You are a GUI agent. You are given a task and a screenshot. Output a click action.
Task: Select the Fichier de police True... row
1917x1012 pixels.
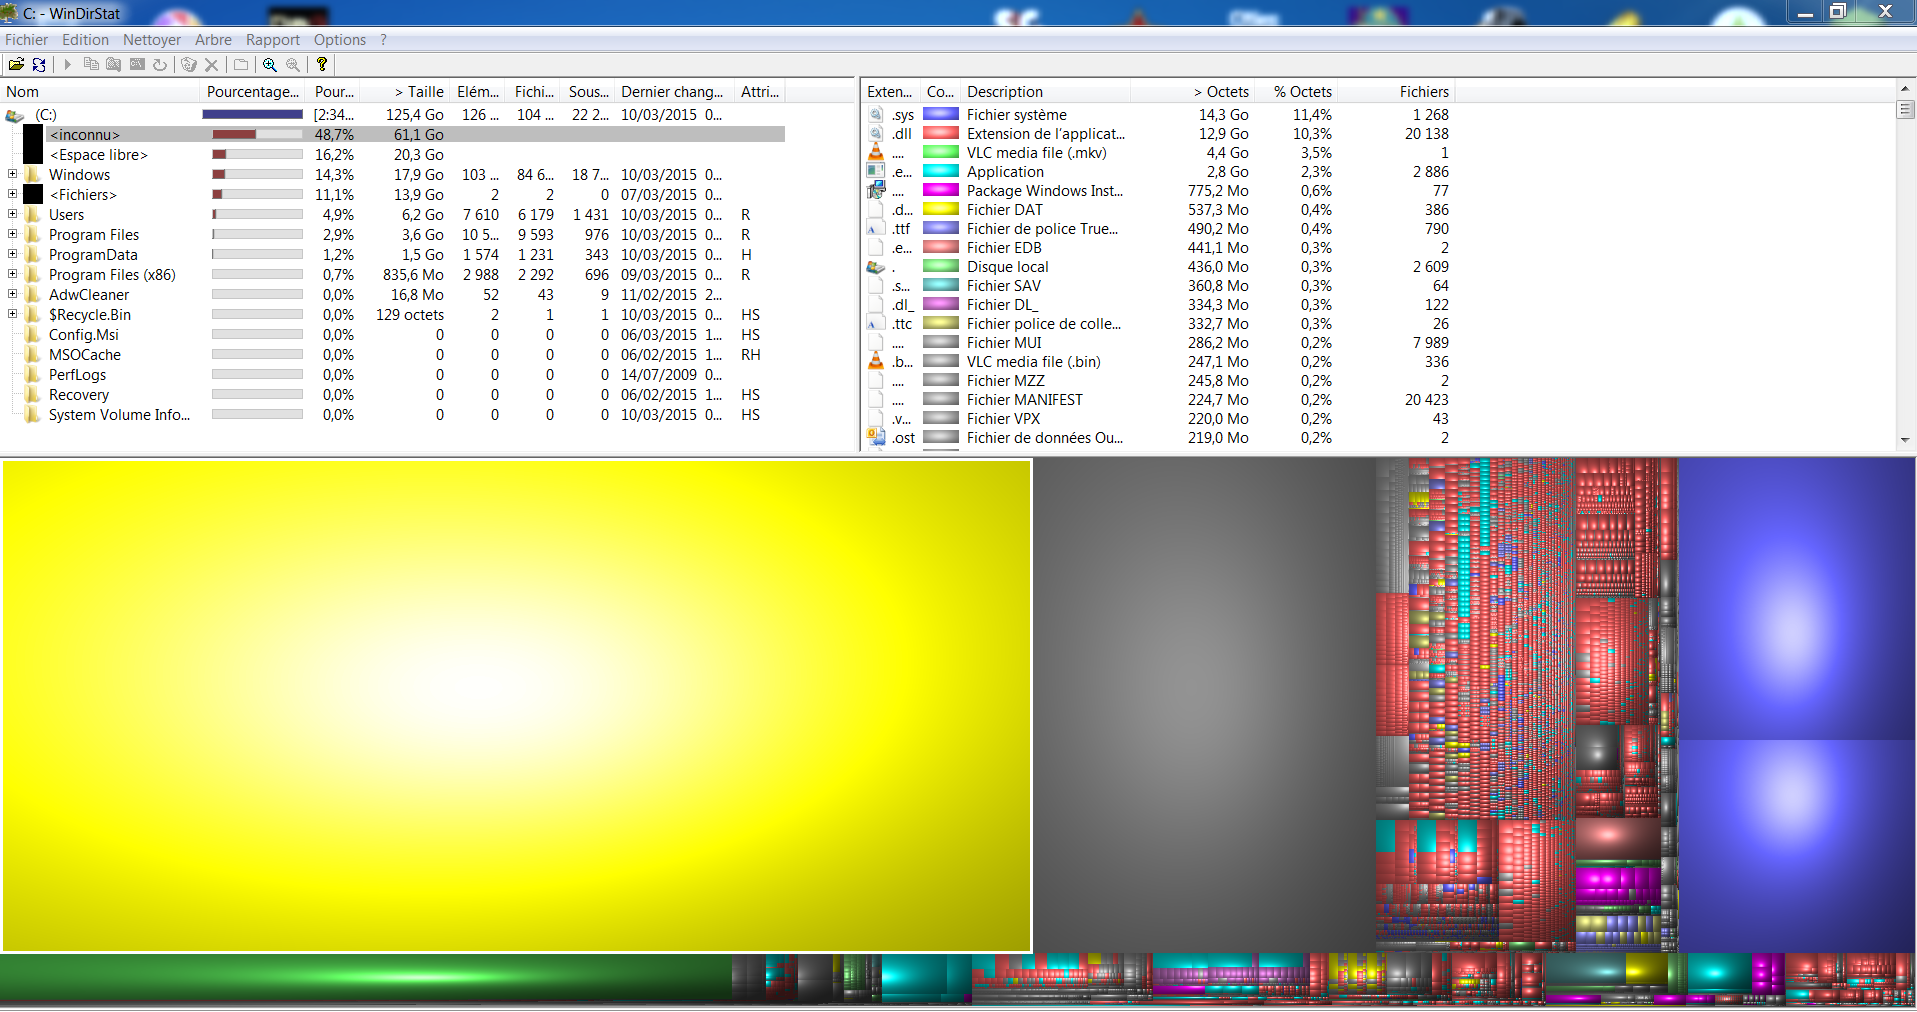pos(1160,229)
